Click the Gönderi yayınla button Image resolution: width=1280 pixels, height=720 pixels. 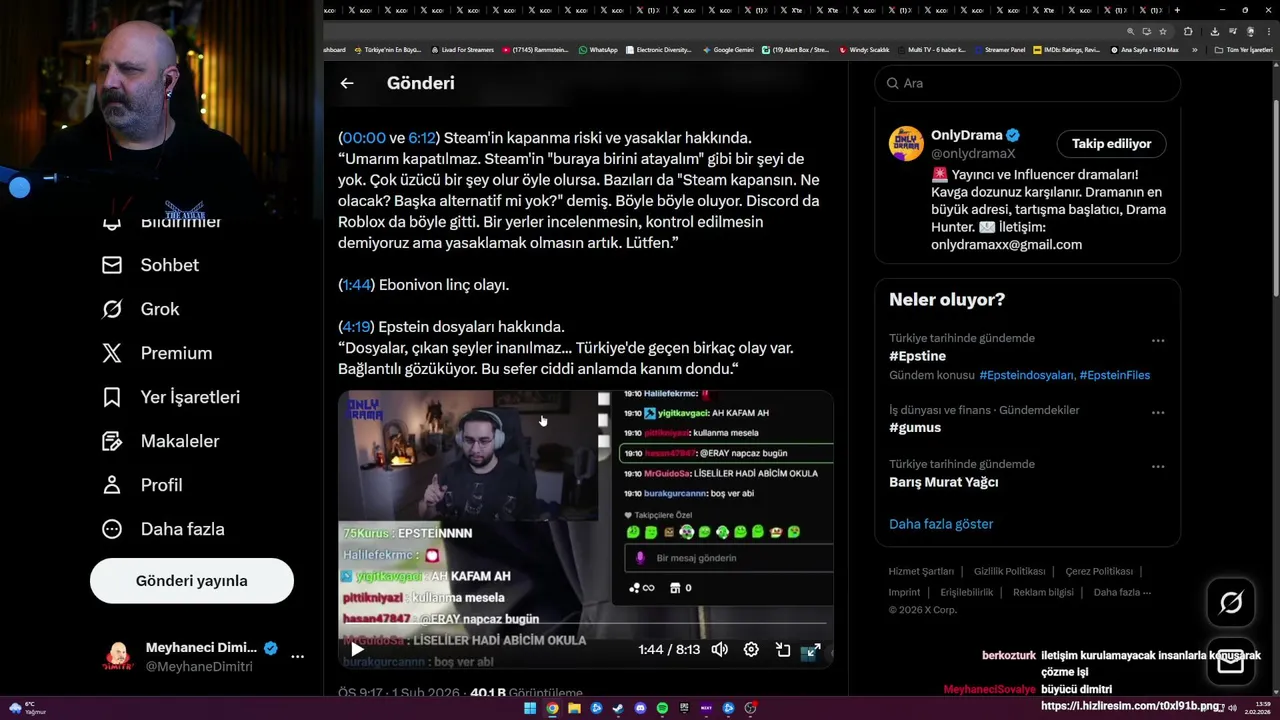192,581
